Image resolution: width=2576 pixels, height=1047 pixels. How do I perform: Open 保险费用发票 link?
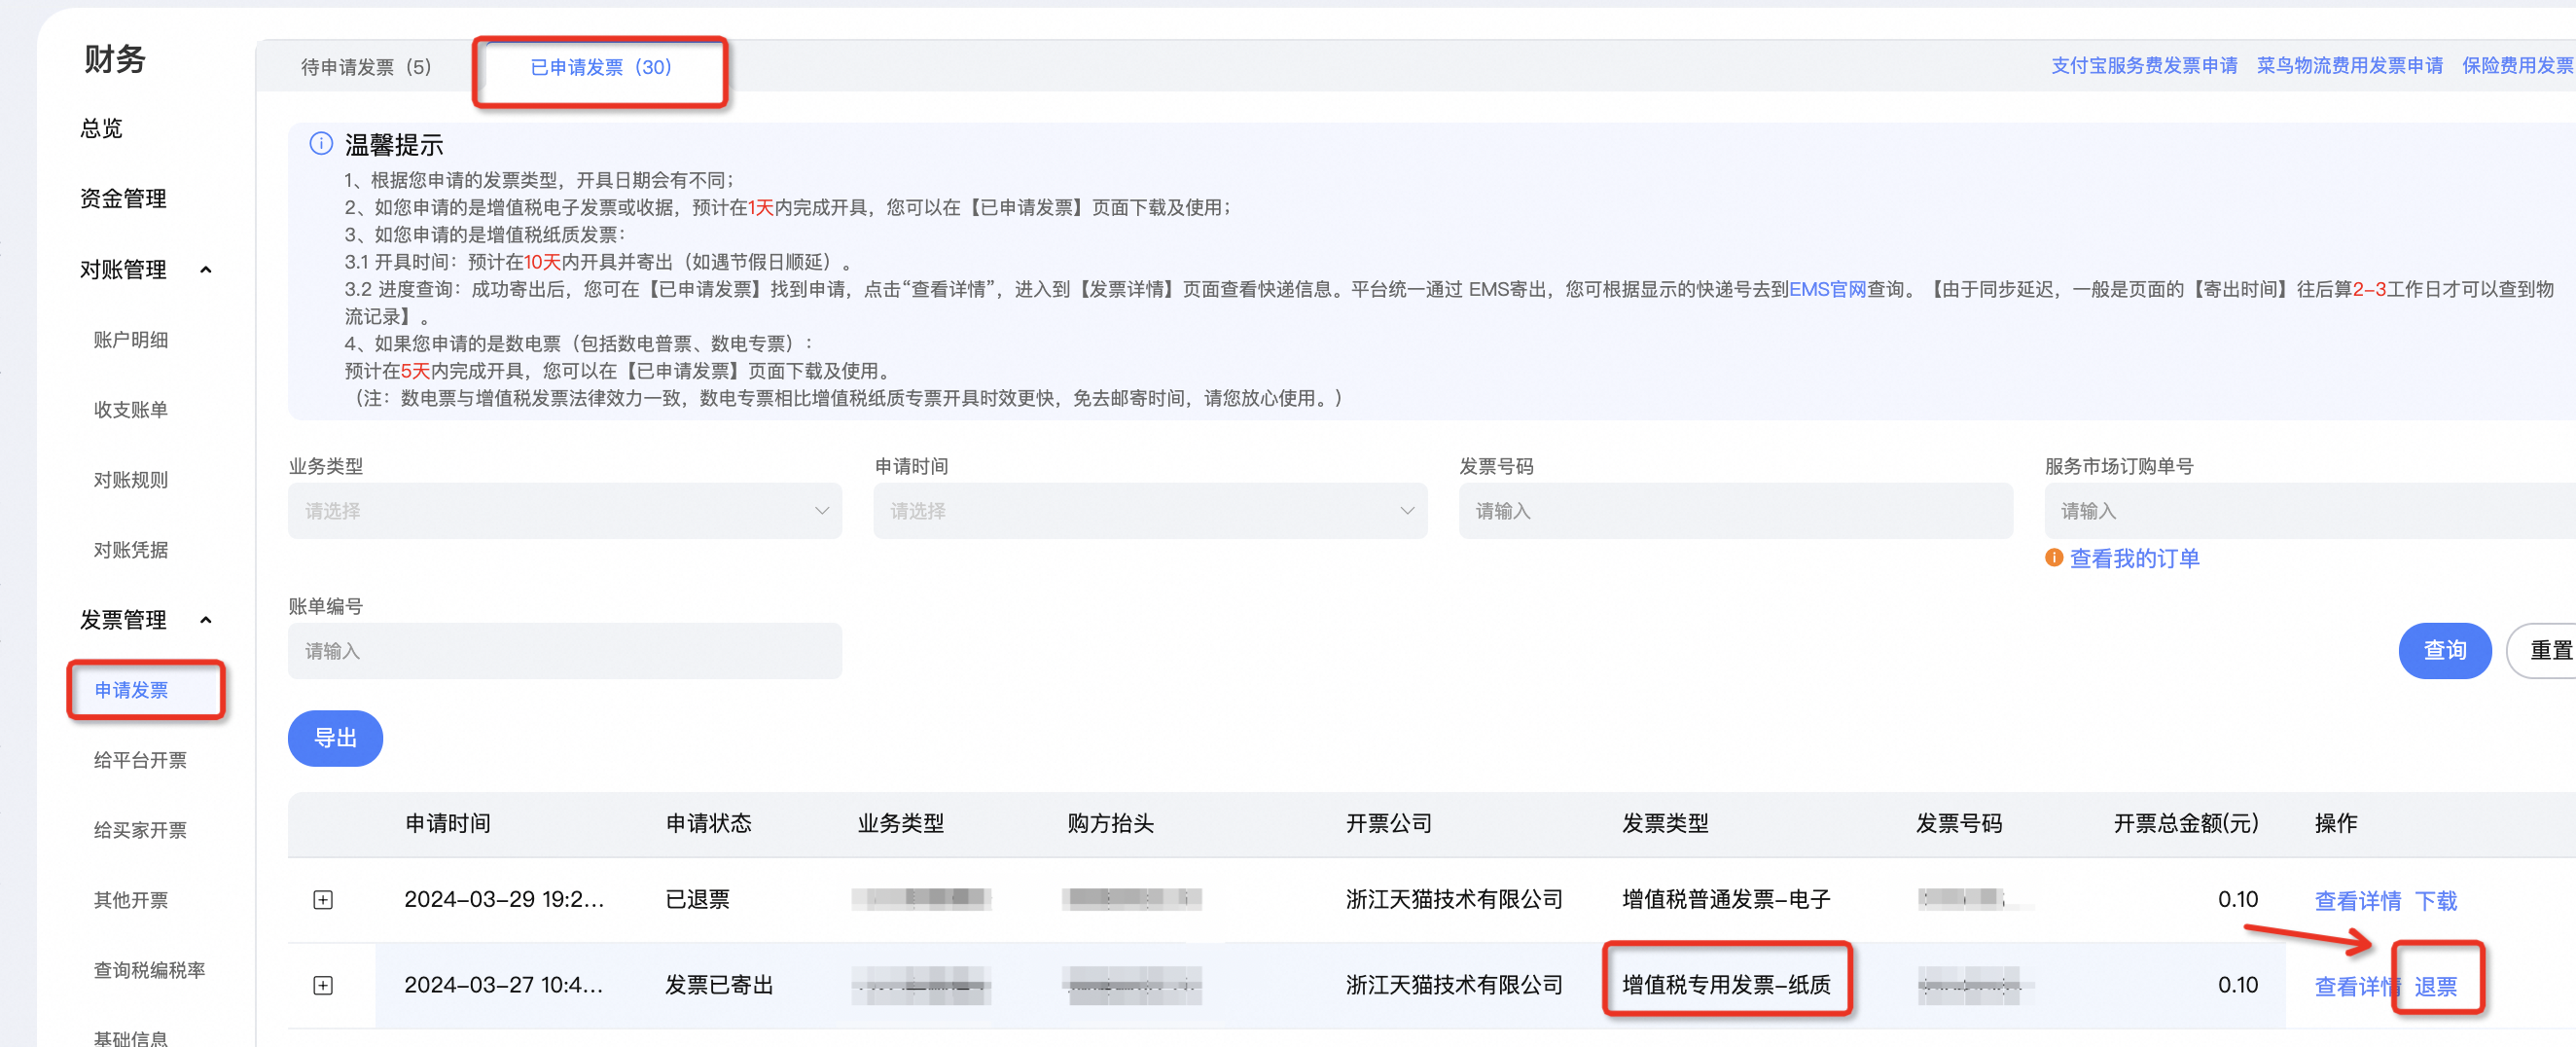2518,66
